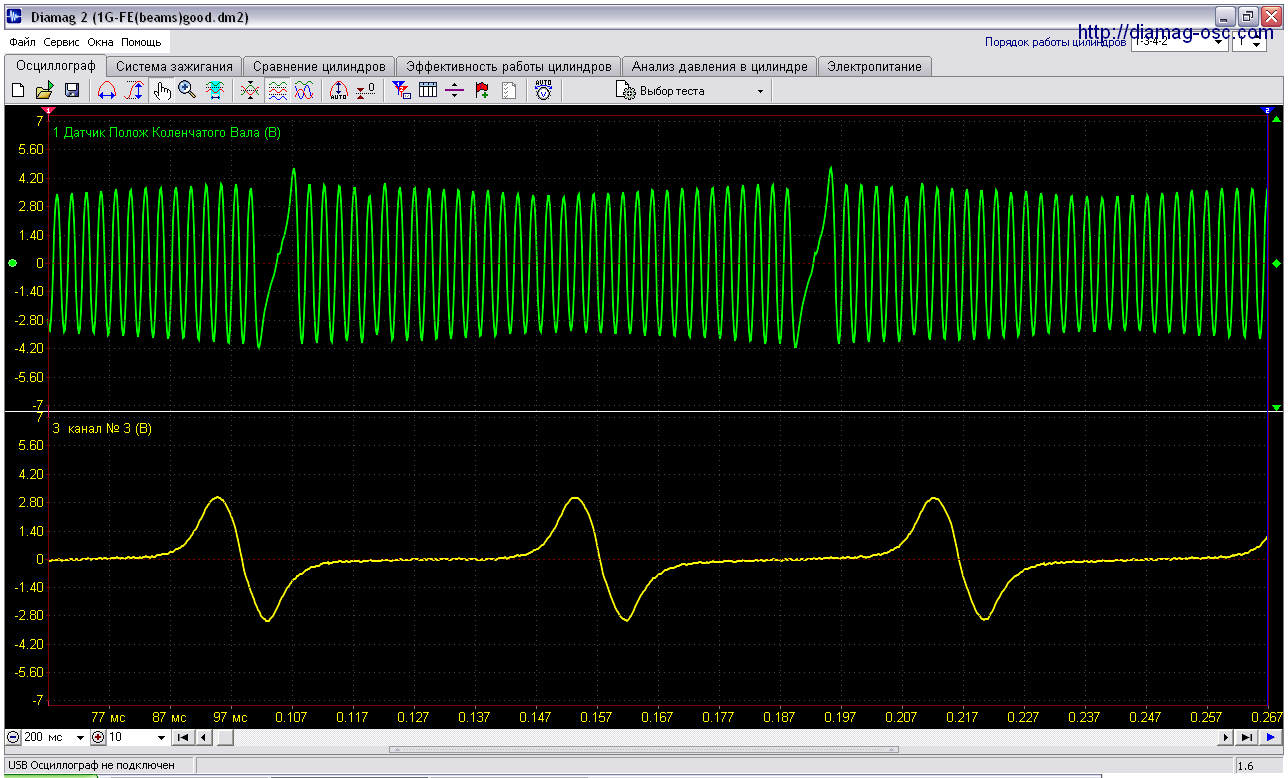Click the zero level offset icon

366,91
